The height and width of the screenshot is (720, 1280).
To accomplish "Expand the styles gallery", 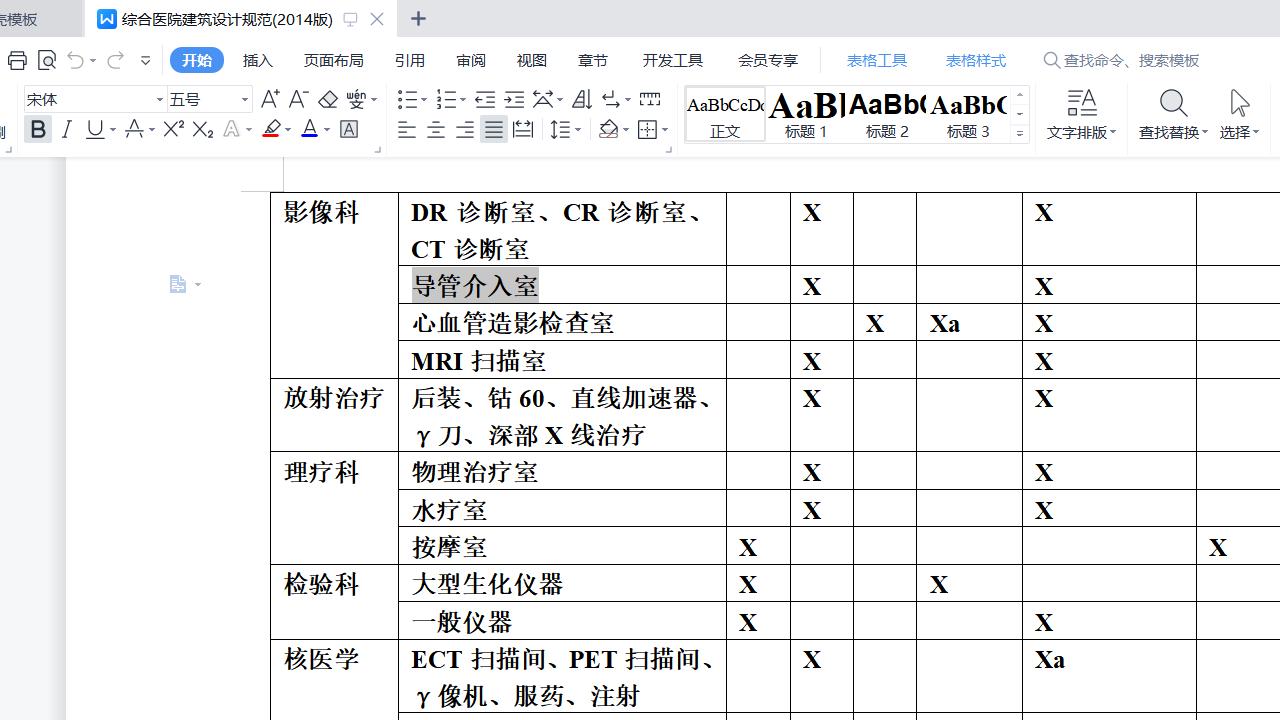I will coord(1020,133).
